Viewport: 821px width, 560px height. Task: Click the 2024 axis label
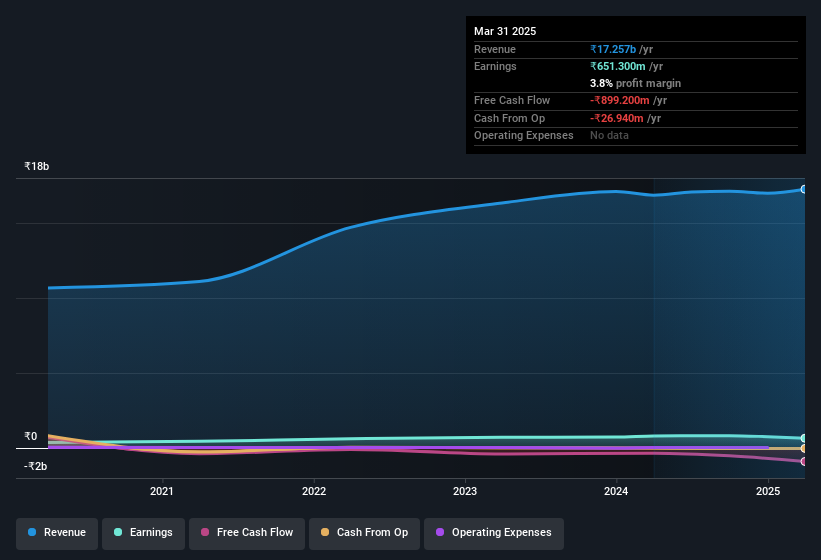616,491
